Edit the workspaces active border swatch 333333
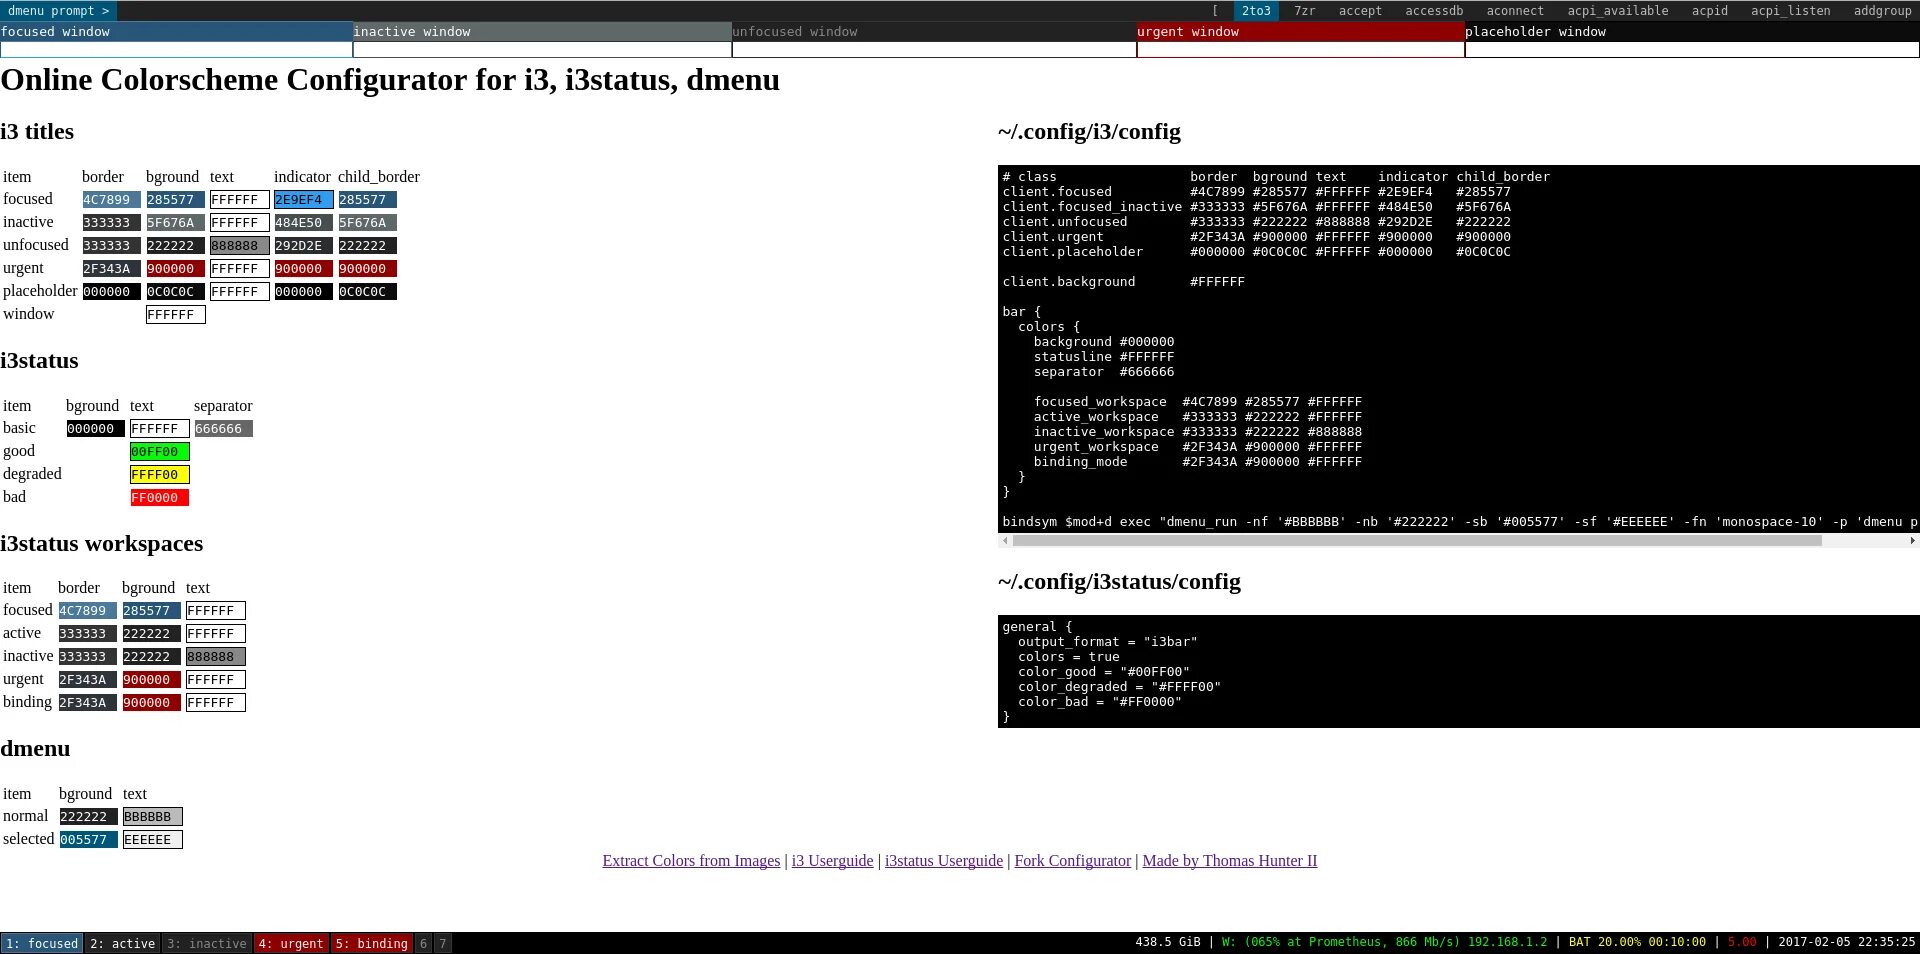Screen dimensions: 1920x954 (87, 634)
